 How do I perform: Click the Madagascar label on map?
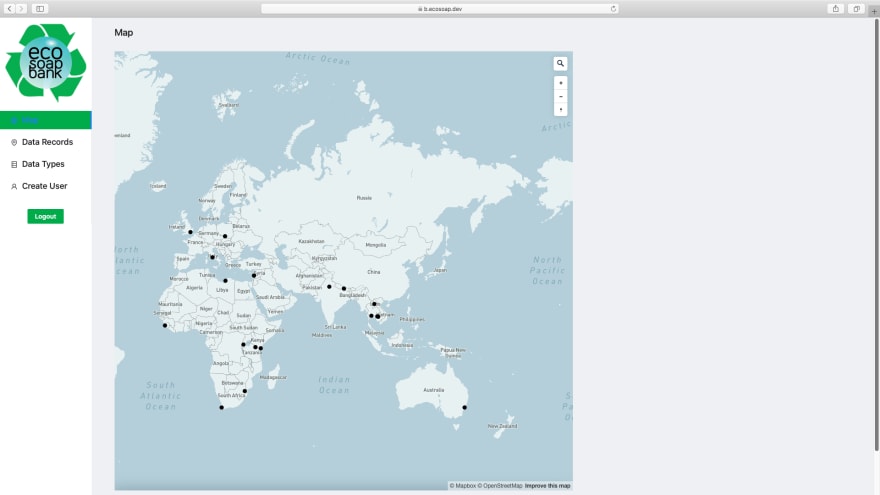(x=273, y=377)
